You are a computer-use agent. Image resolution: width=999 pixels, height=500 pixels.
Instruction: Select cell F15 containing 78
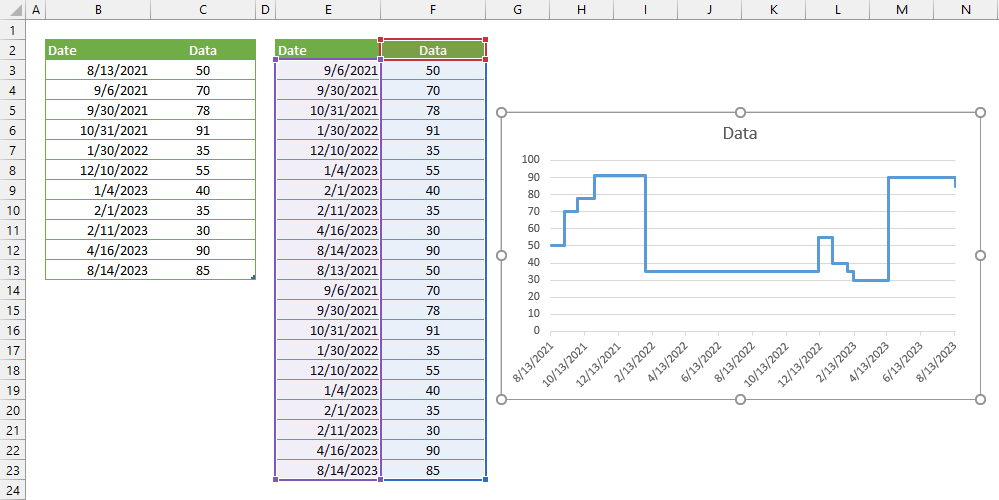pos(433,310)
